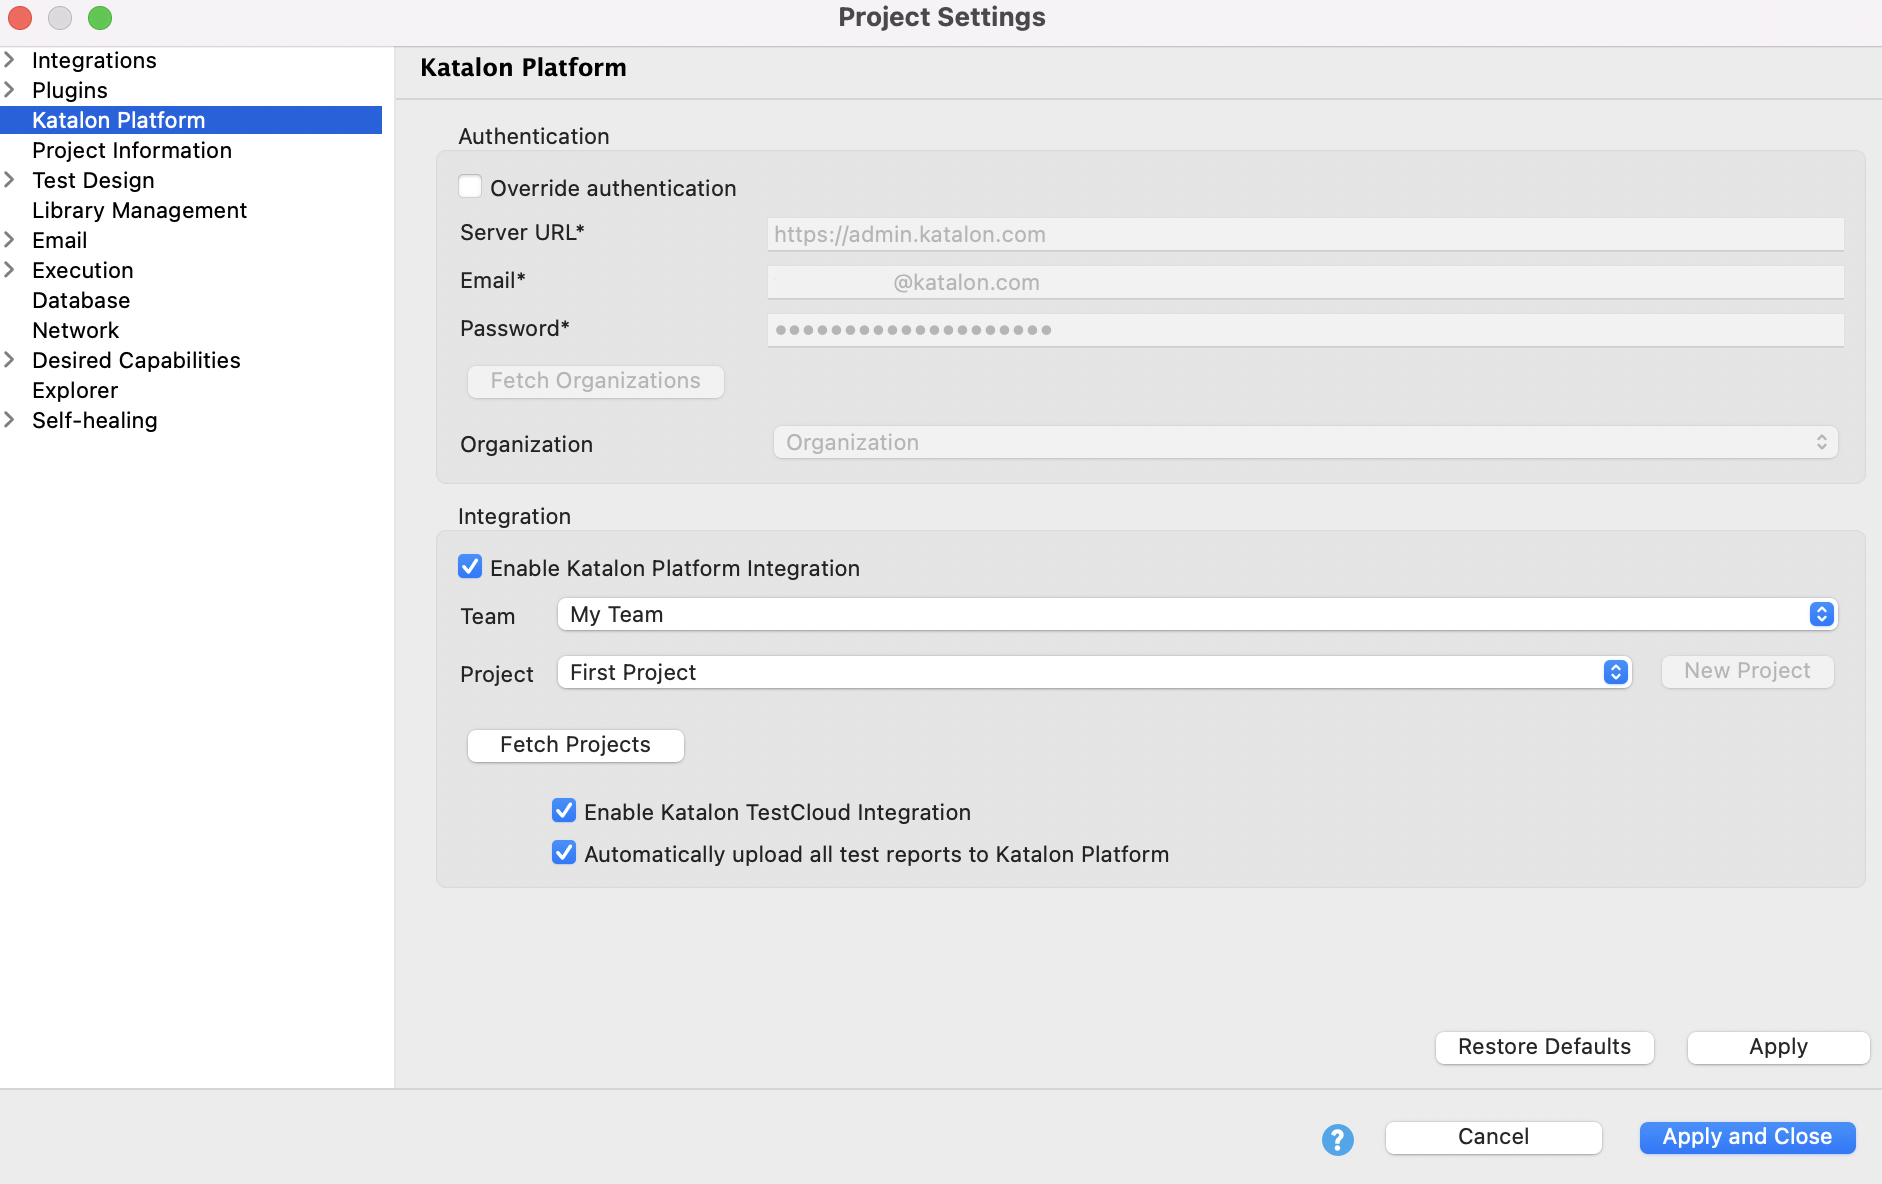Disable Katalon TestCloud Integration checkbox
1882x1184 pixels.
564,811
